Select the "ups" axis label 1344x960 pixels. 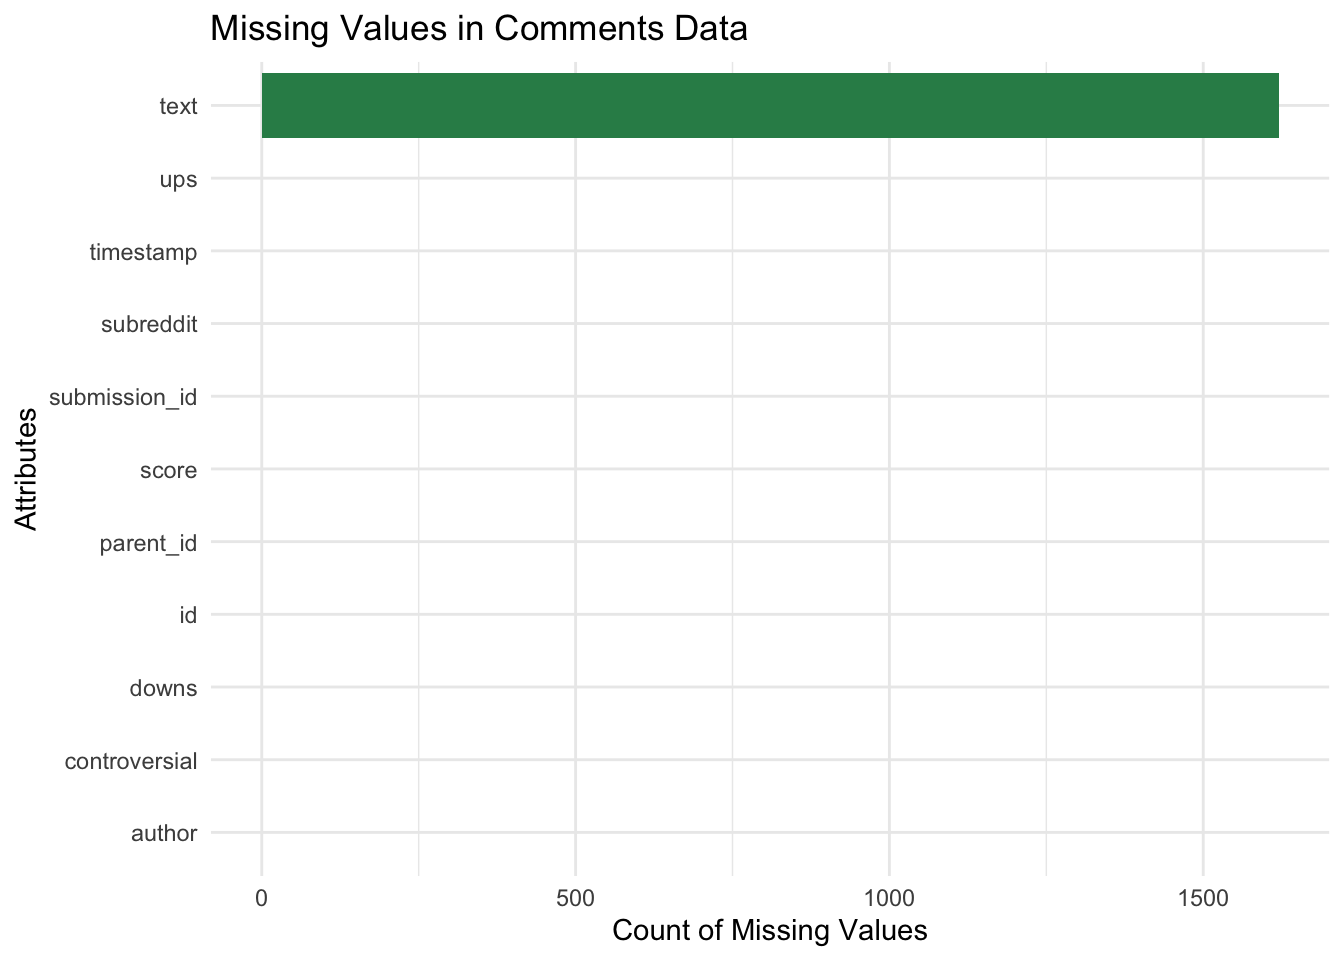pos(178,180)
